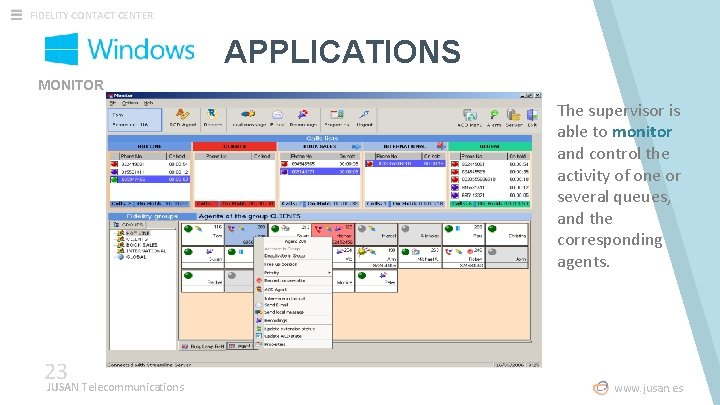Screen dimensions: 720x405
Task: Click the INTERNATIONAL calls list header
Action: 405,146
